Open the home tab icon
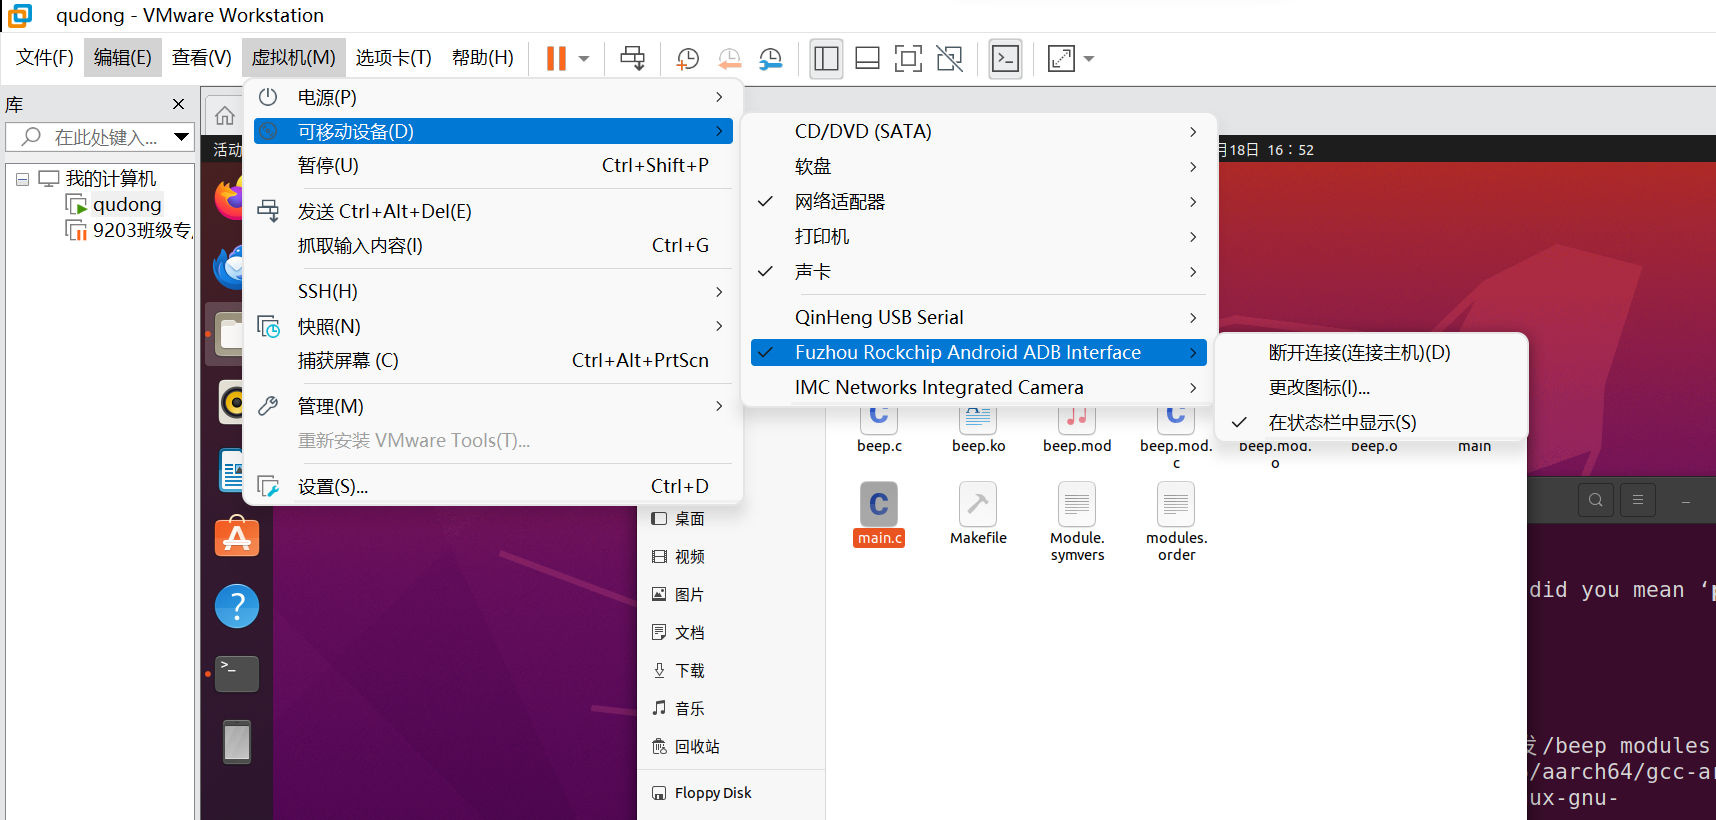1716x820 pixels. (225, 115)
